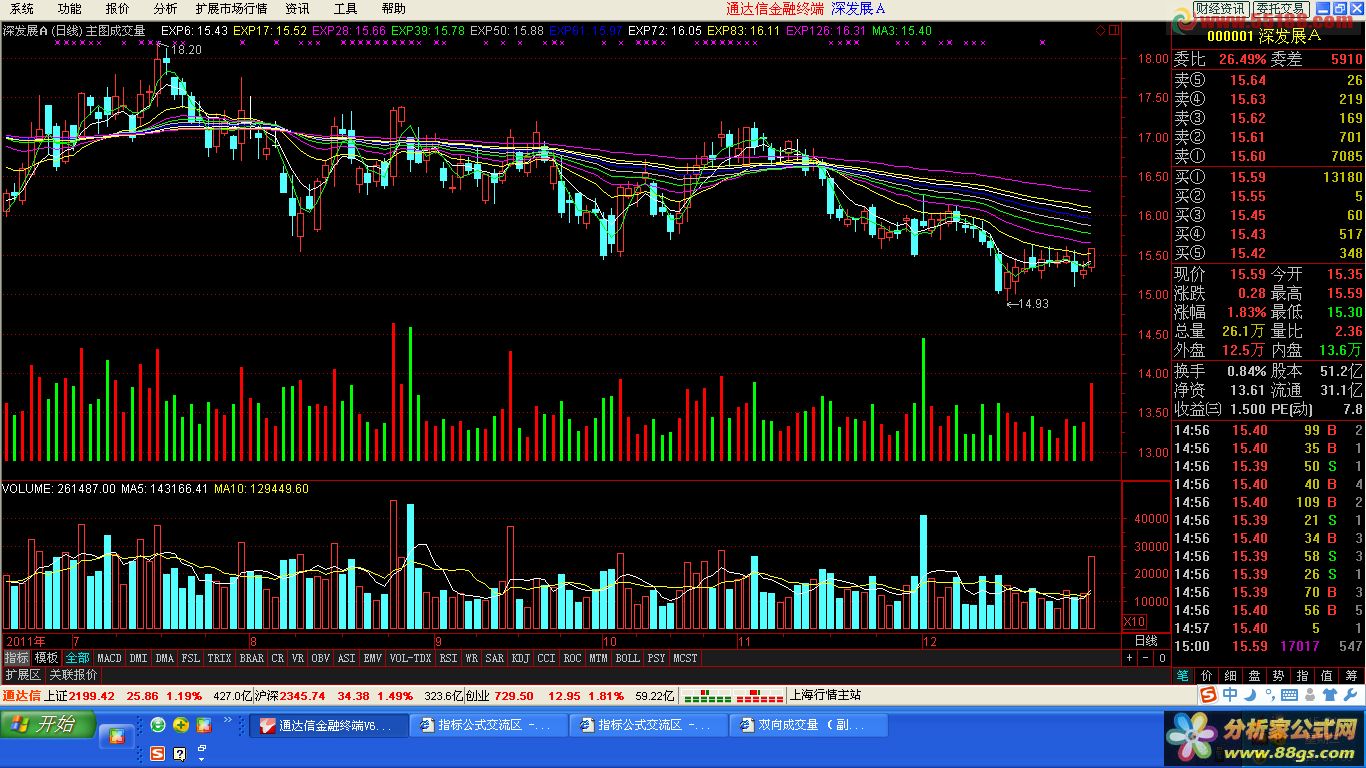Open the Sogou soft keyboard icon
Viewport: 1366px width, 768px height.
pyautogui.click(x=1289, y=695)
